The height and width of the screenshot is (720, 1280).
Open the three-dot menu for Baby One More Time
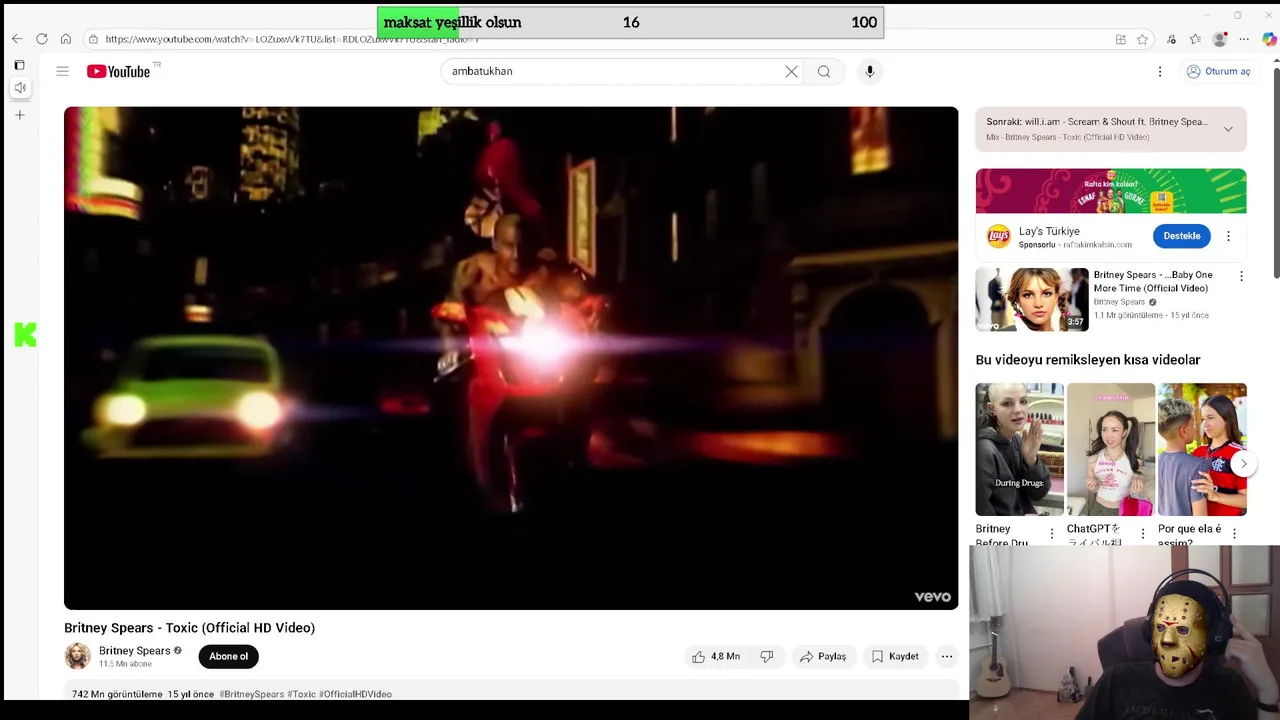pyautogui.click(x=1241, y=276)
